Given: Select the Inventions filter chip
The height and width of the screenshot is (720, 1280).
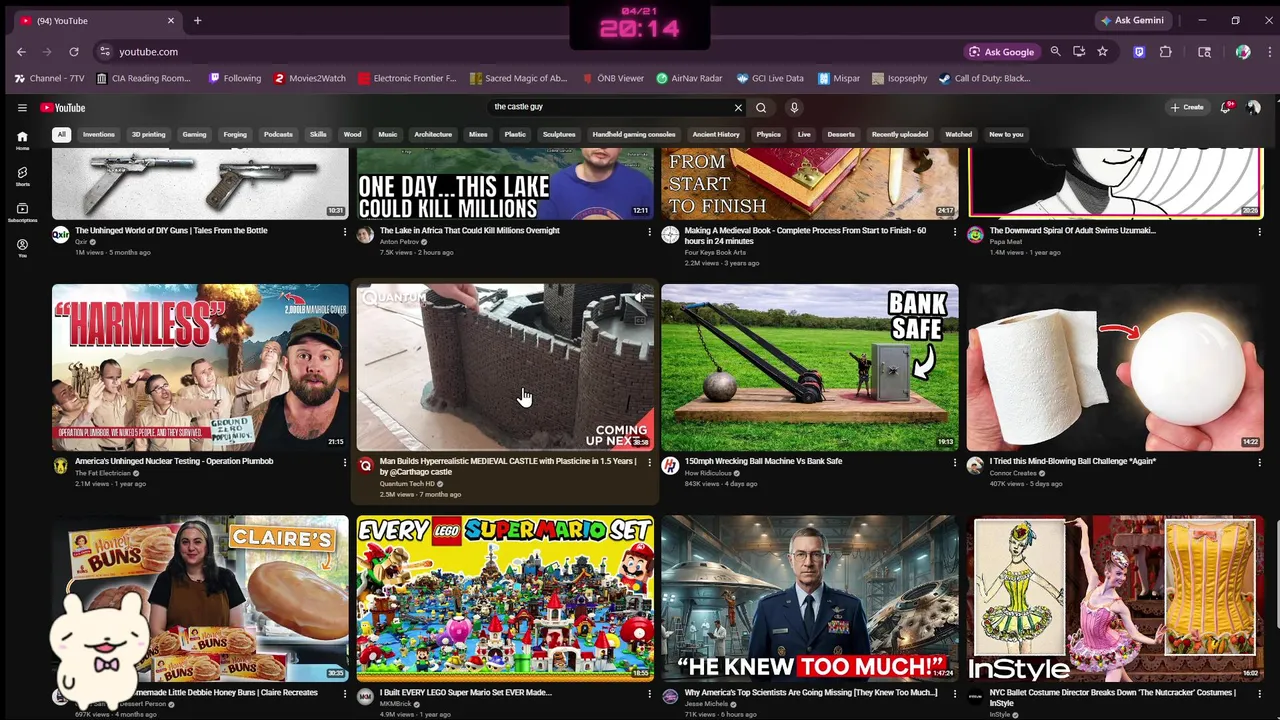Looking at the screenshot, I should click(98, 134).
